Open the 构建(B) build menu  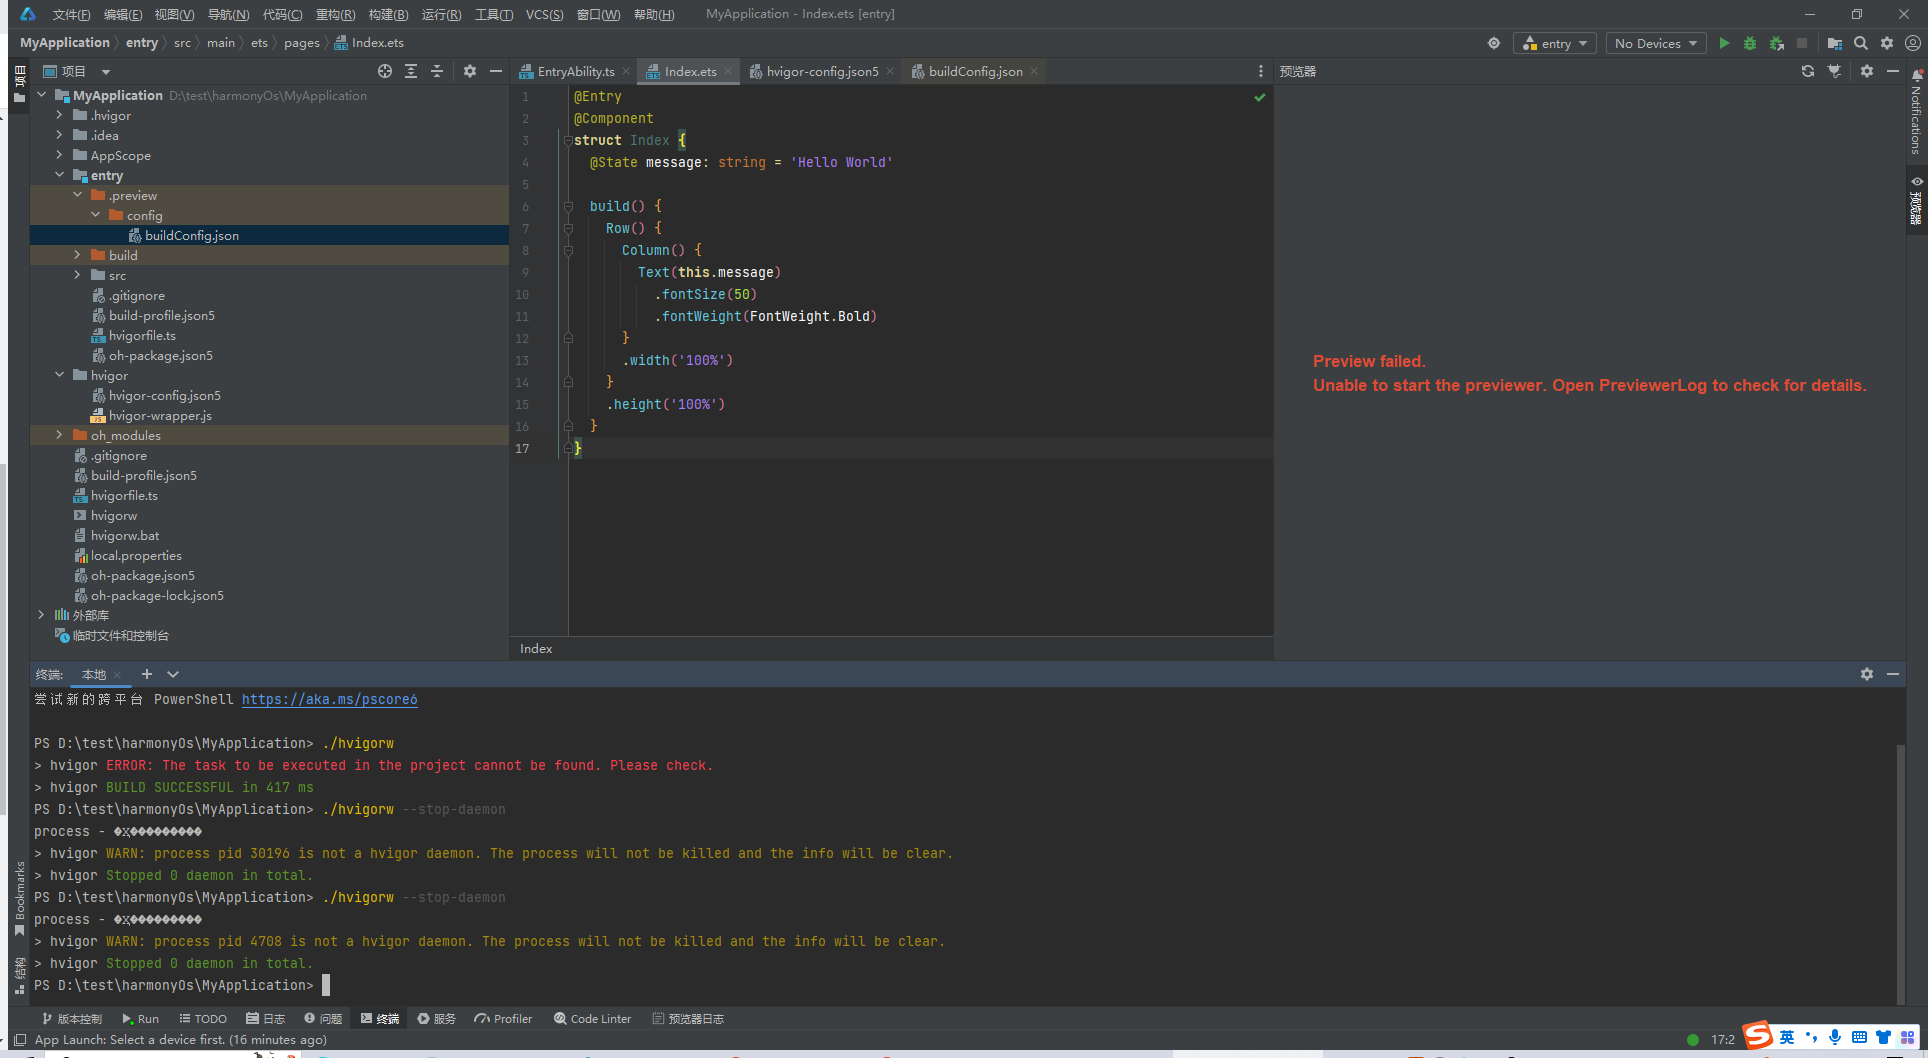[388, 14]
